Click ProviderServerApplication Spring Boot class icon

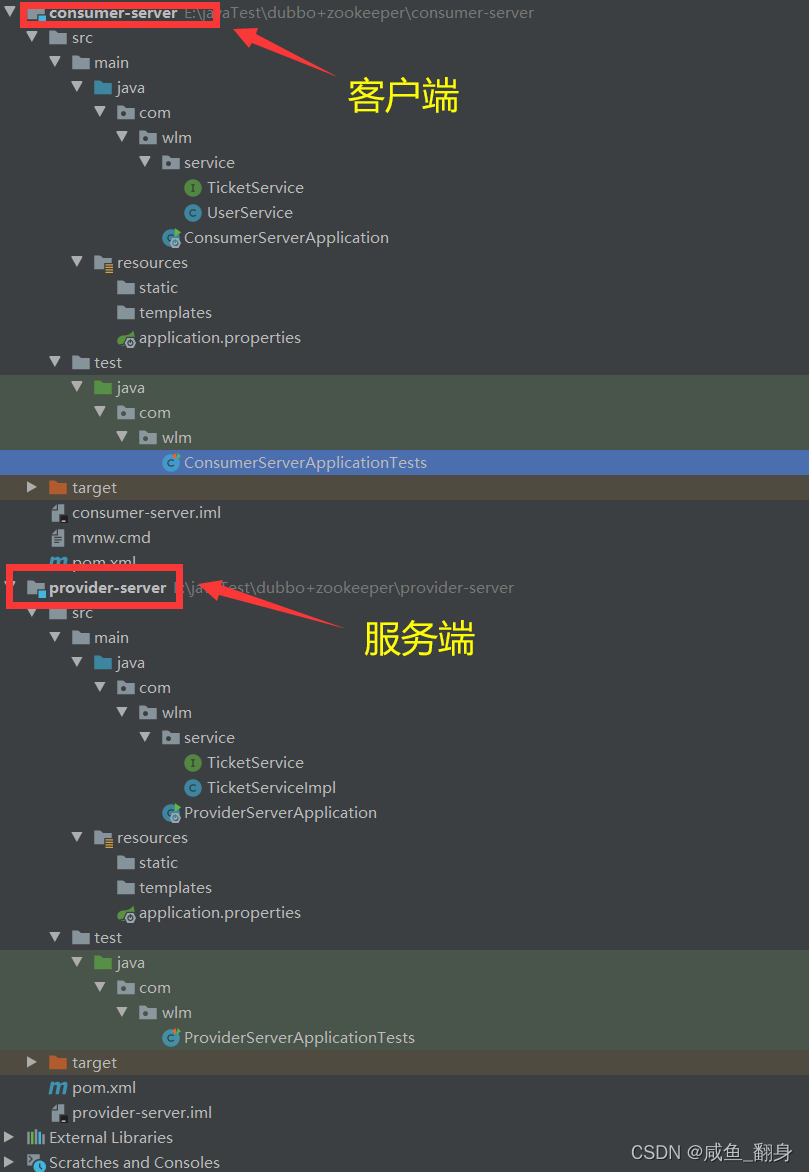[171, 812]
